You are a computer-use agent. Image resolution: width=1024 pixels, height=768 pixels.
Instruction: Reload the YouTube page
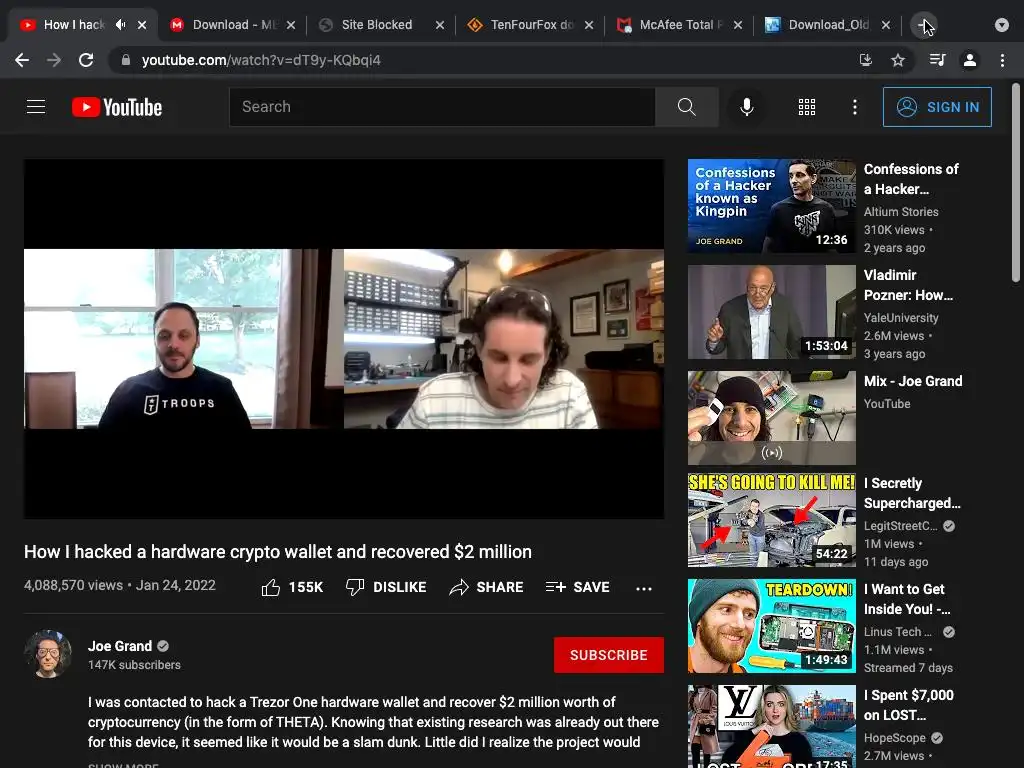pos(86,60)
